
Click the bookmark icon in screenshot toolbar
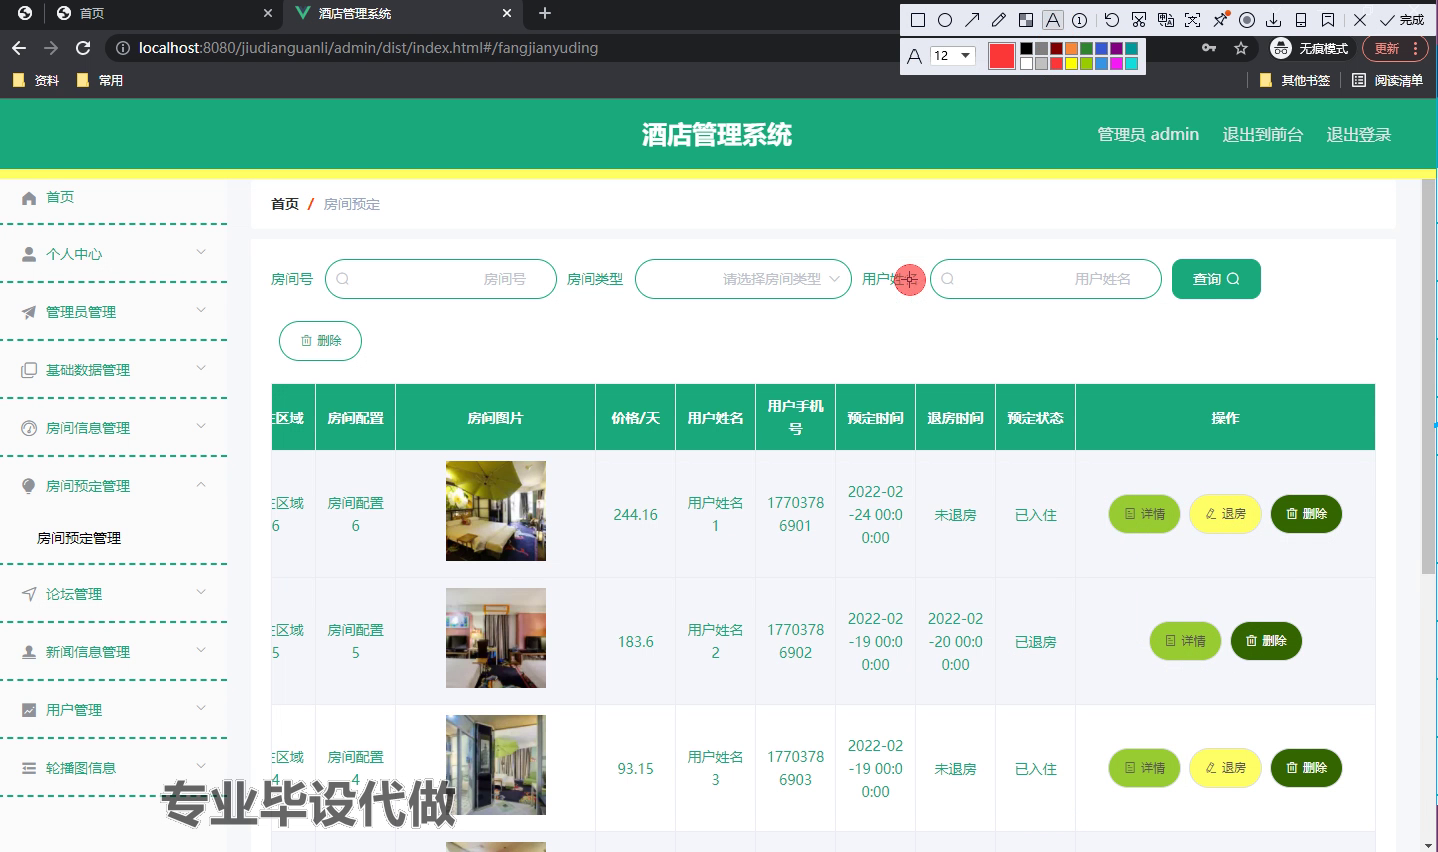[x=1328, y=20]
